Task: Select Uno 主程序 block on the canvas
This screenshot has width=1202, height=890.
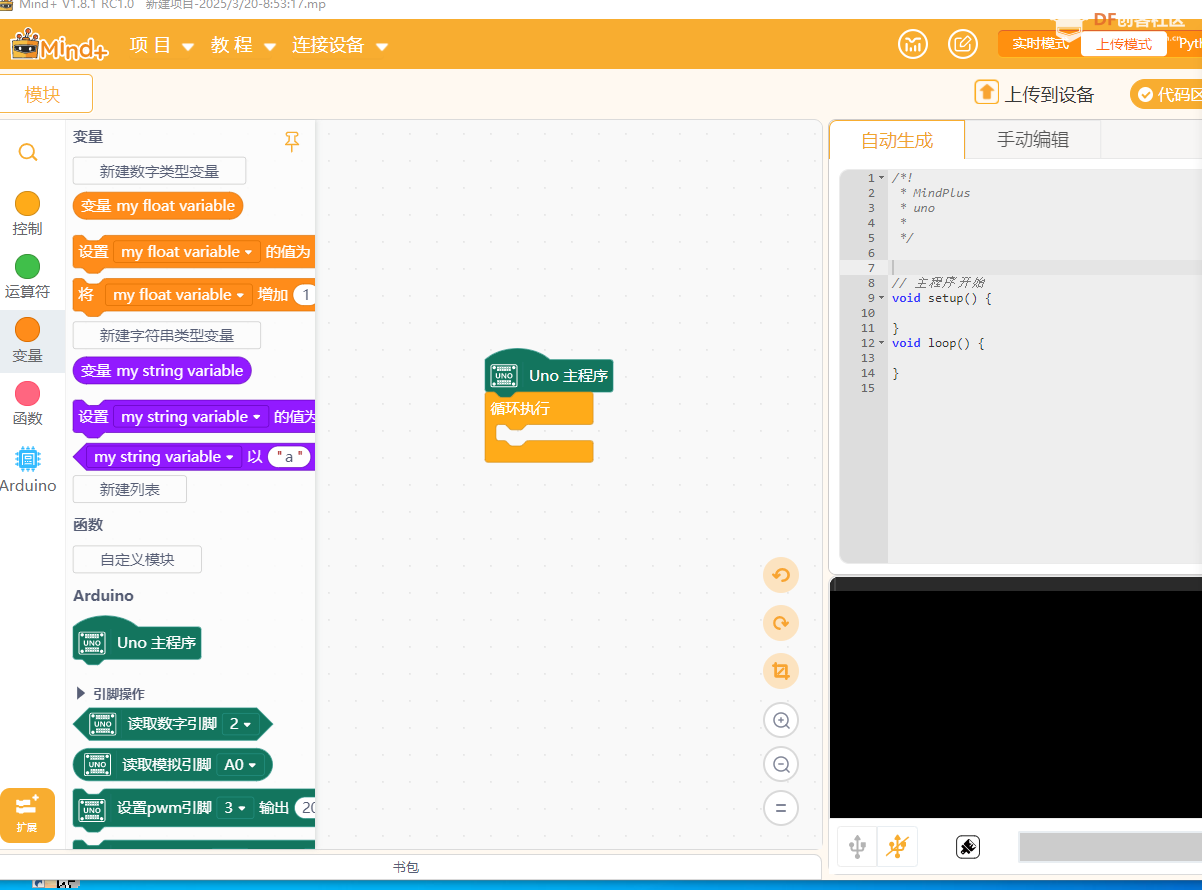Action: tap(549, 373)
